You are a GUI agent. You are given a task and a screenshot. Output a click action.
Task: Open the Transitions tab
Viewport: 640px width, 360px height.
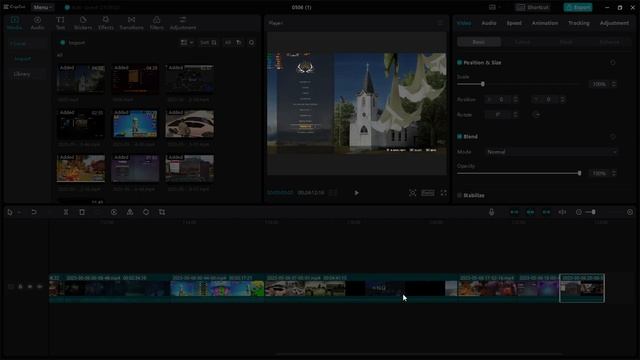tap(131, 23)
